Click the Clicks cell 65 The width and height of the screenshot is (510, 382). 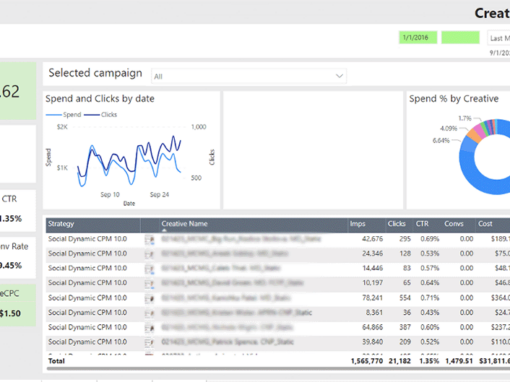[x=407, y=283]
